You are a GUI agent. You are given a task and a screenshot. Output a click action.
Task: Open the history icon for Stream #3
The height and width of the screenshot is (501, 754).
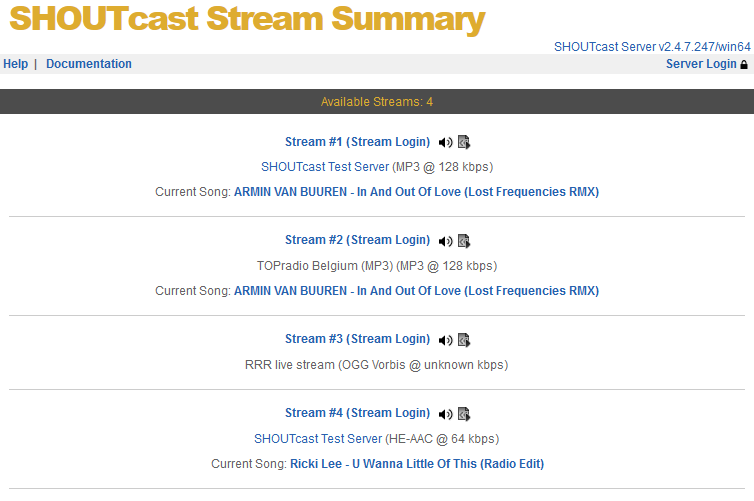coord(464,340)
